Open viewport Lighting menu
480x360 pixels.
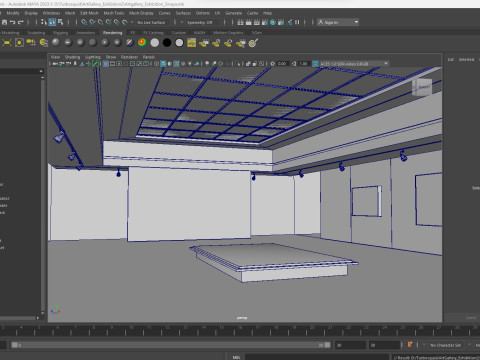pyautogui.click(x=93, y=57)
